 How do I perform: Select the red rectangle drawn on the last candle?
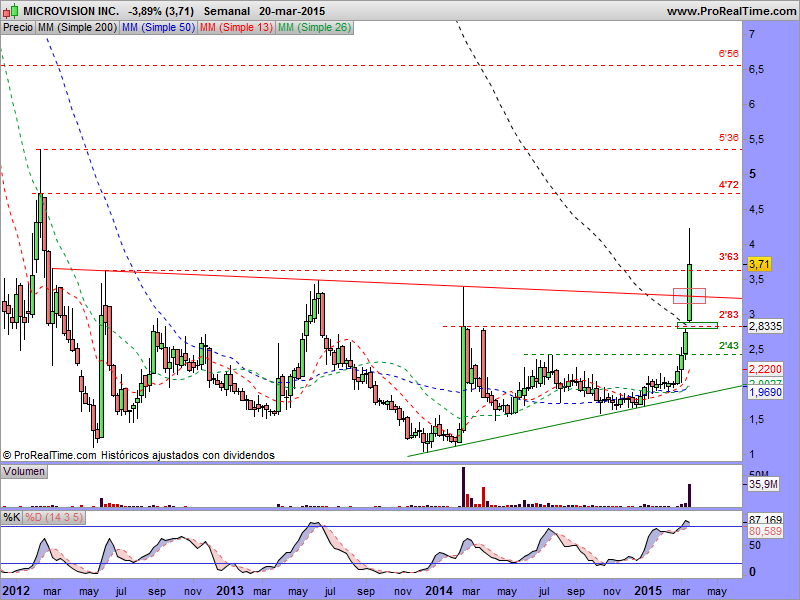[x=689, y=295]
